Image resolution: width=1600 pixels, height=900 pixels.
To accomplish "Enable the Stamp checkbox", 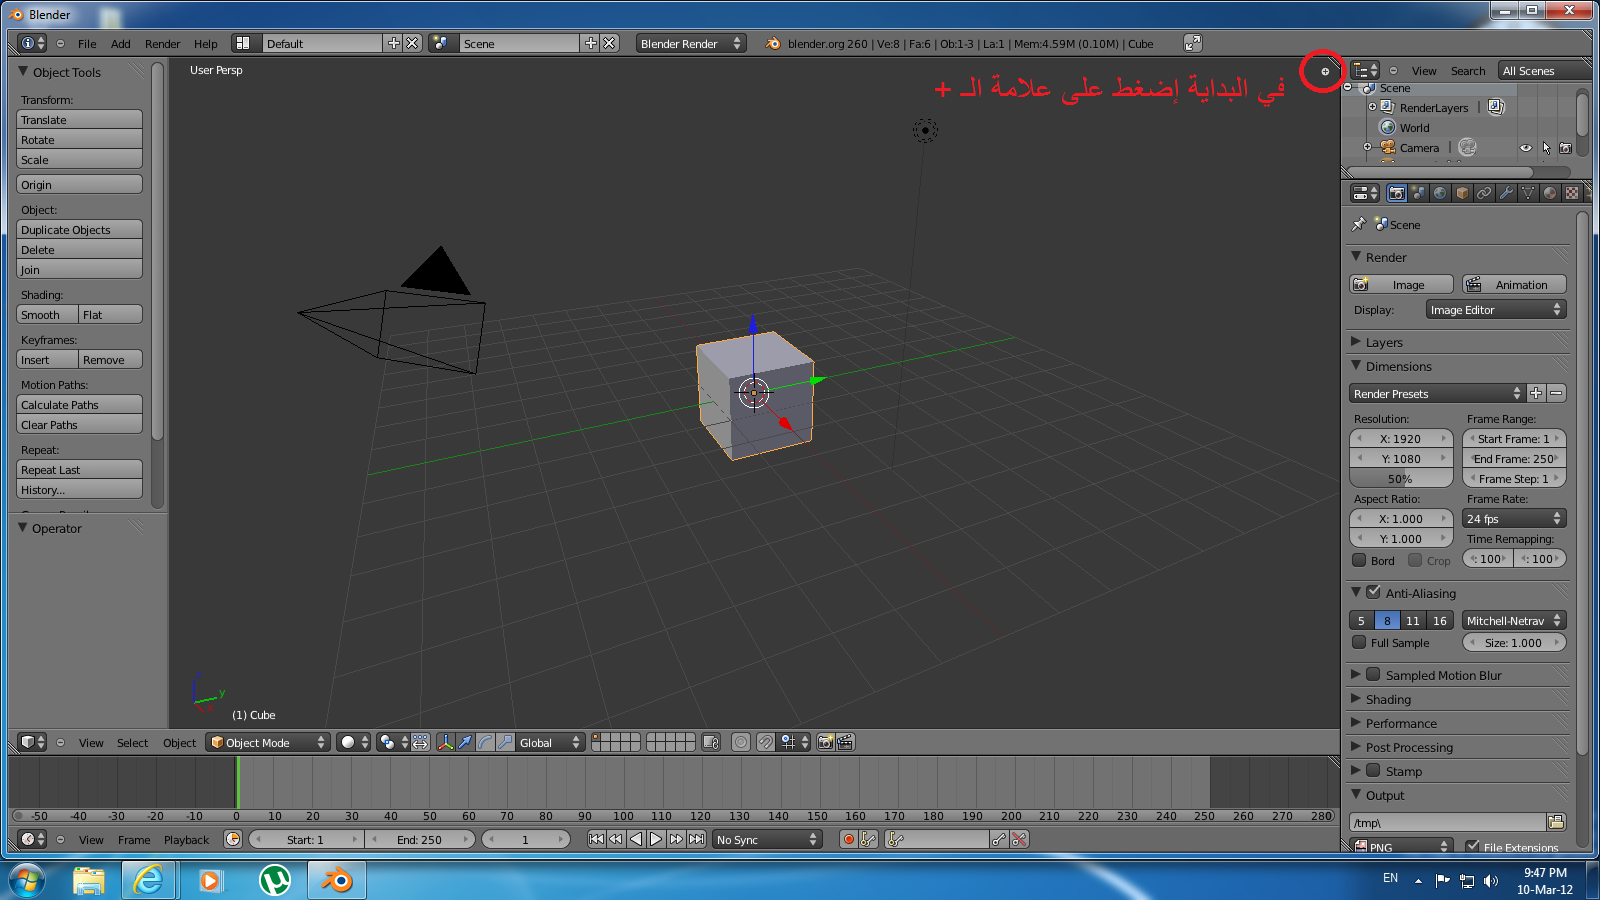I will (1374, 770).
